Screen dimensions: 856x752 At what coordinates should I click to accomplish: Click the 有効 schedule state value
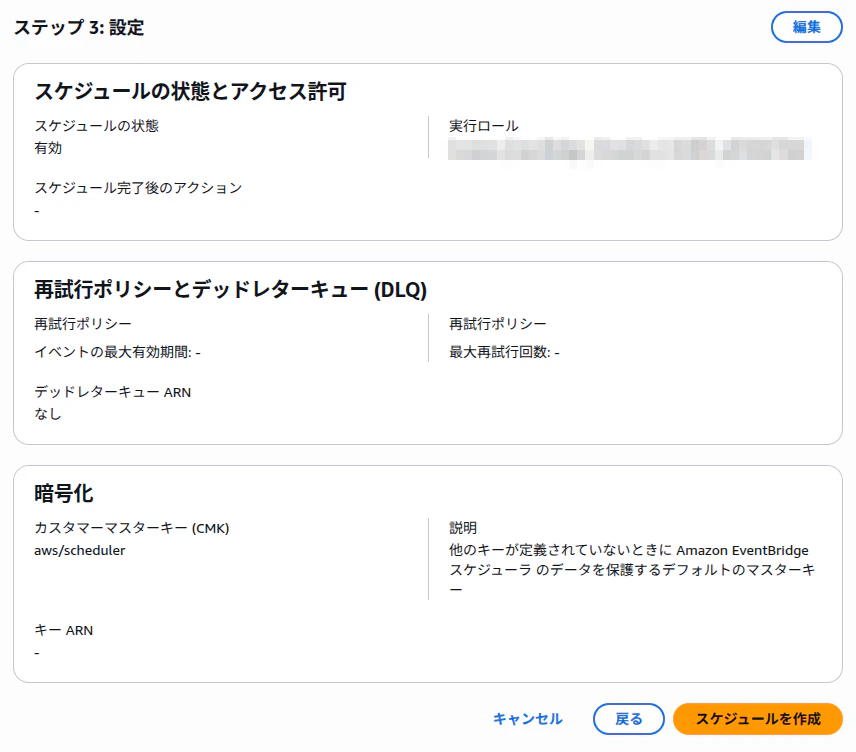tap(48, 148)
